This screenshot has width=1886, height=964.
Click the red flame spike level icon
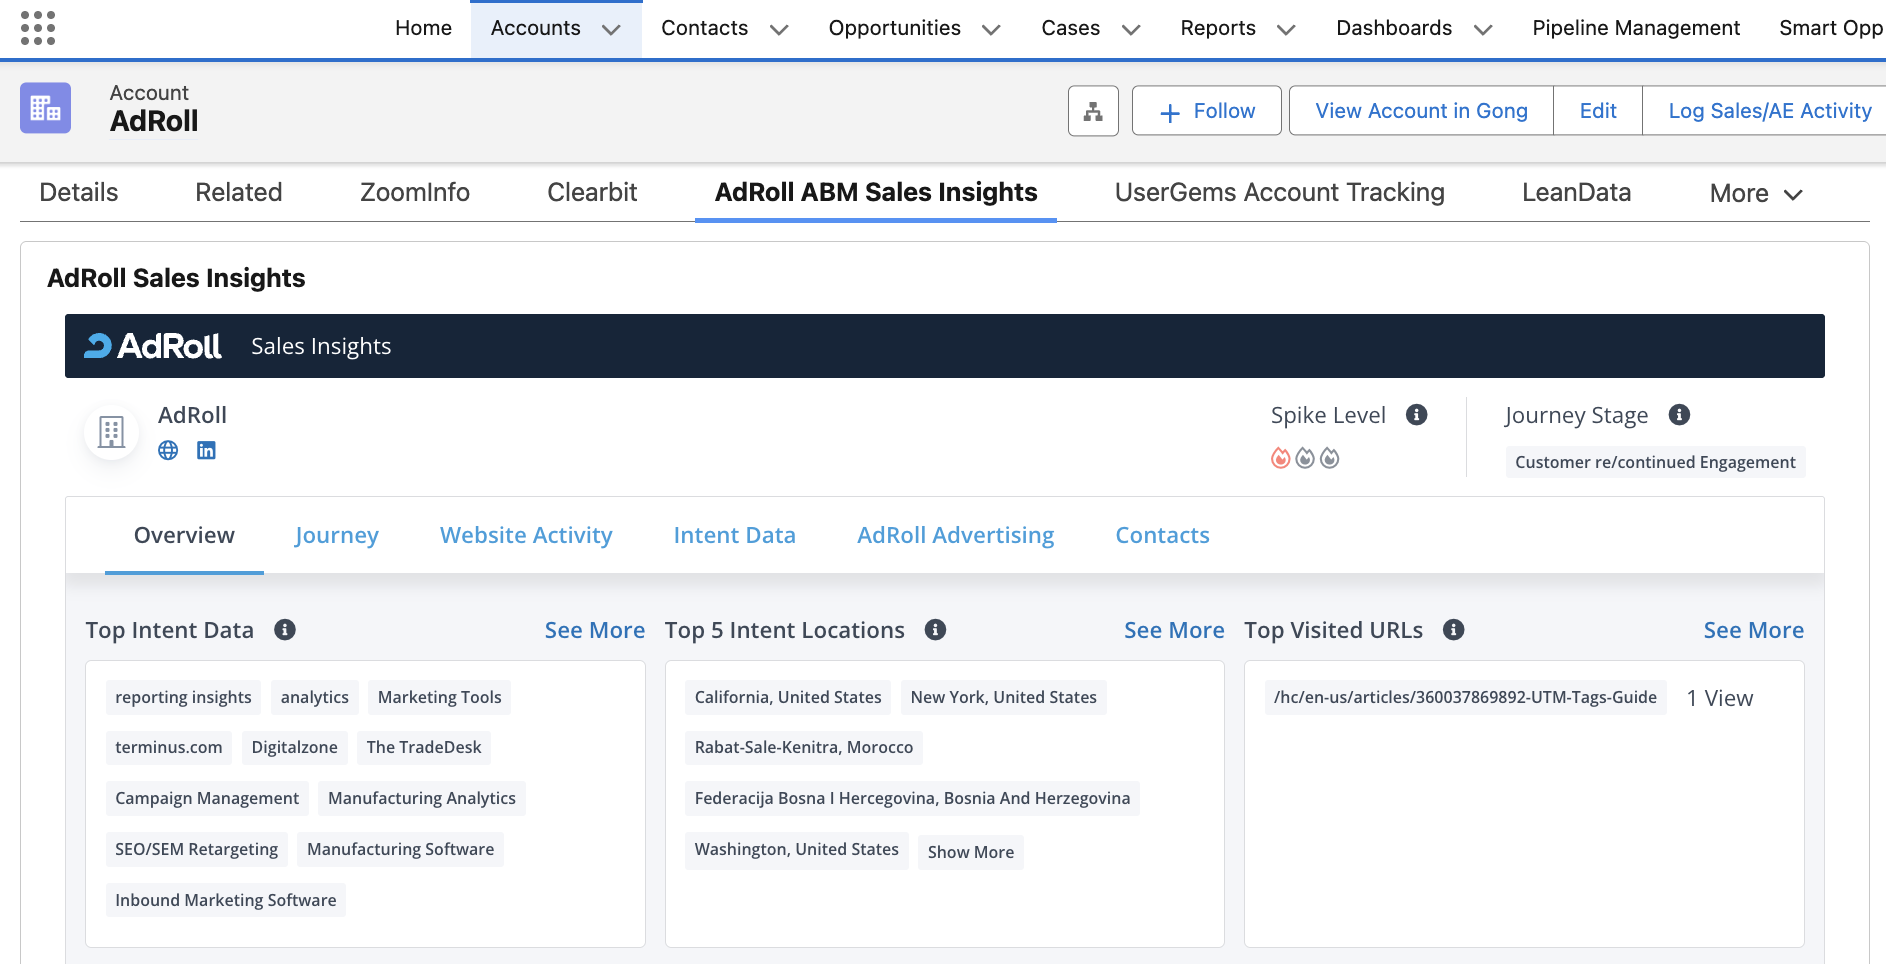pyautogui.click(x=1280, y=458)
